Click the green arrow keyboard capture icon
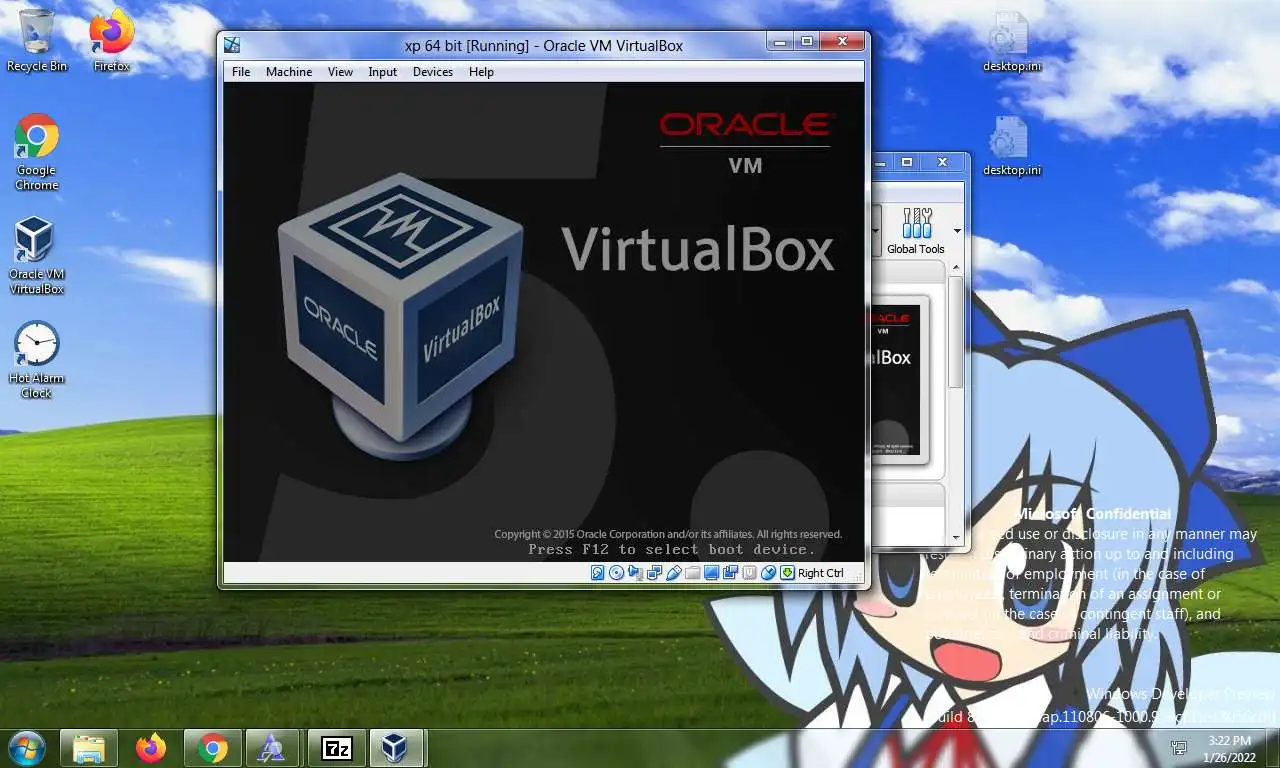The height and width of the screenshot is (768, 1280). point(787,573)
